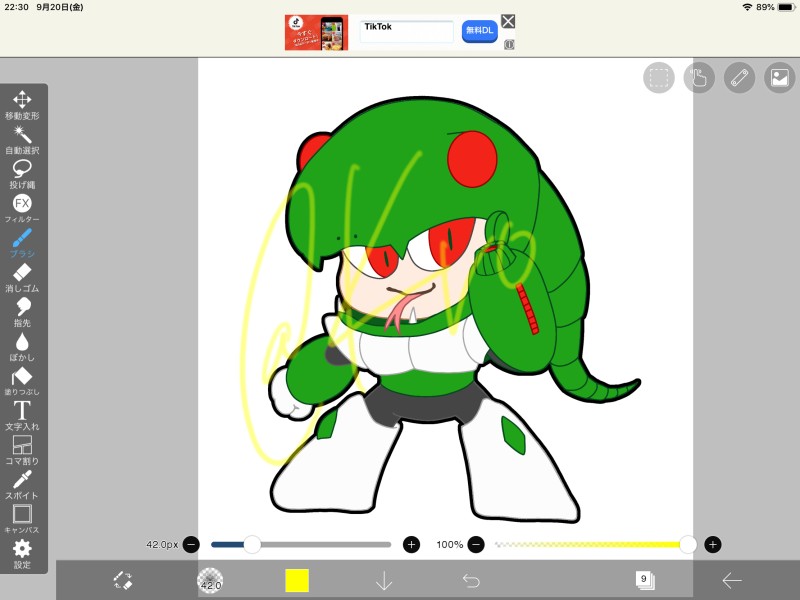Click the 無料DL button in ad

click(x=480, y=31)
